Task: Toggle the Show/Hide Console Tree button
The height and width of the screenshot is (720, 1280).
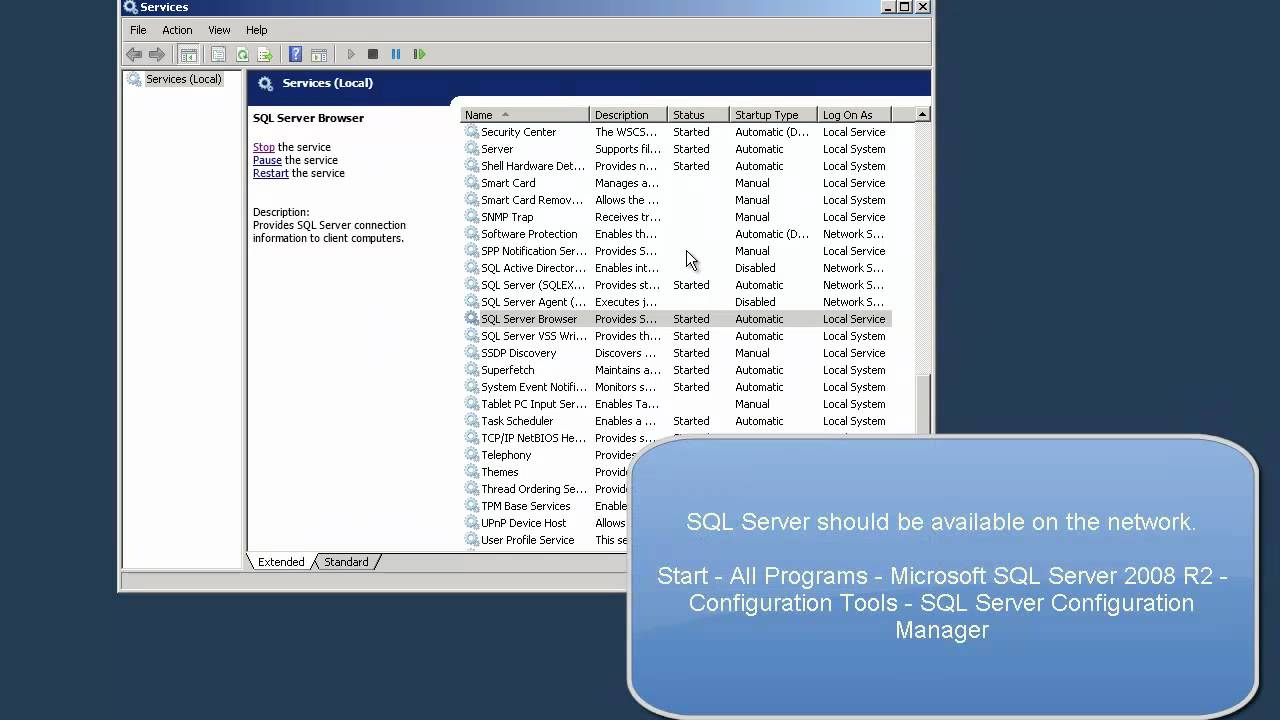Action: click(188, 54)
